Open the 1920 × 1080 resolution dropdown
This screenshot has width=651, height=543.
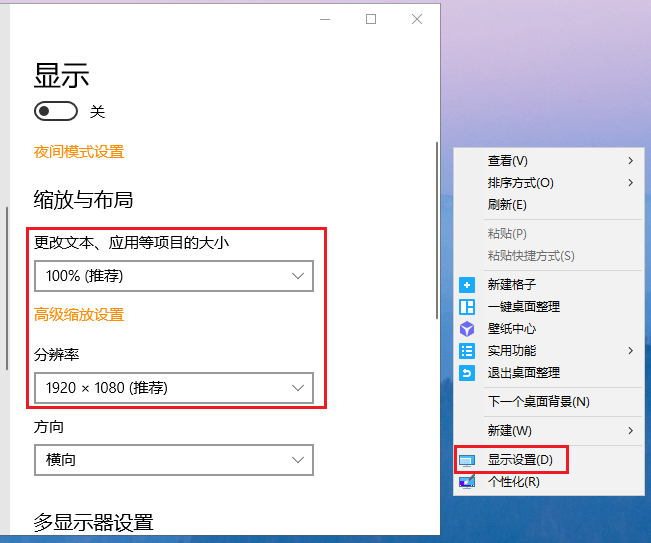[173, 387]
